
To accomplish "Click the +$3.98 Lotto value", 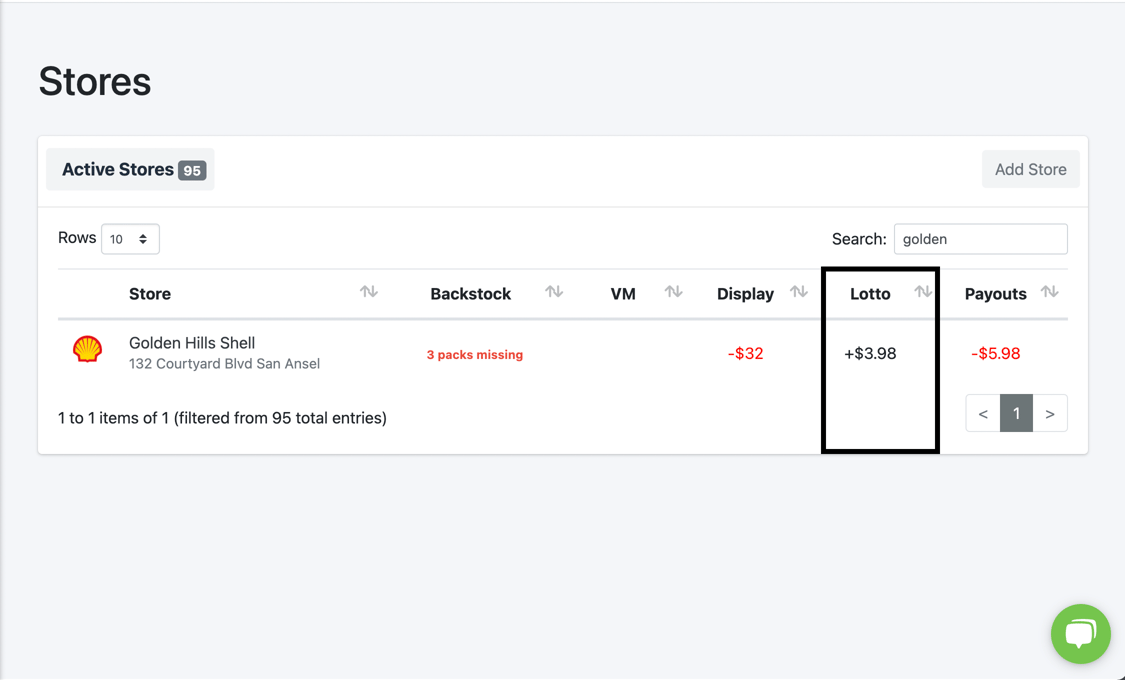I will pos(870,354).
